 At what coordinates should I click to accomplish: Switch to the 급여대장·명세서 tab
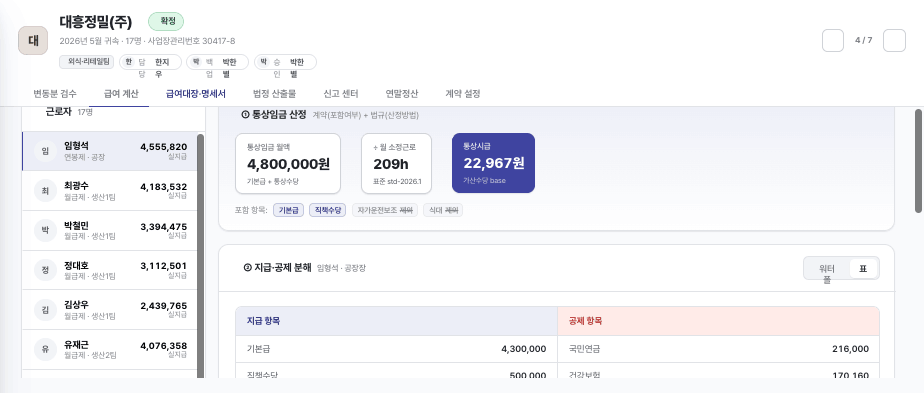(x=196, y=93)
